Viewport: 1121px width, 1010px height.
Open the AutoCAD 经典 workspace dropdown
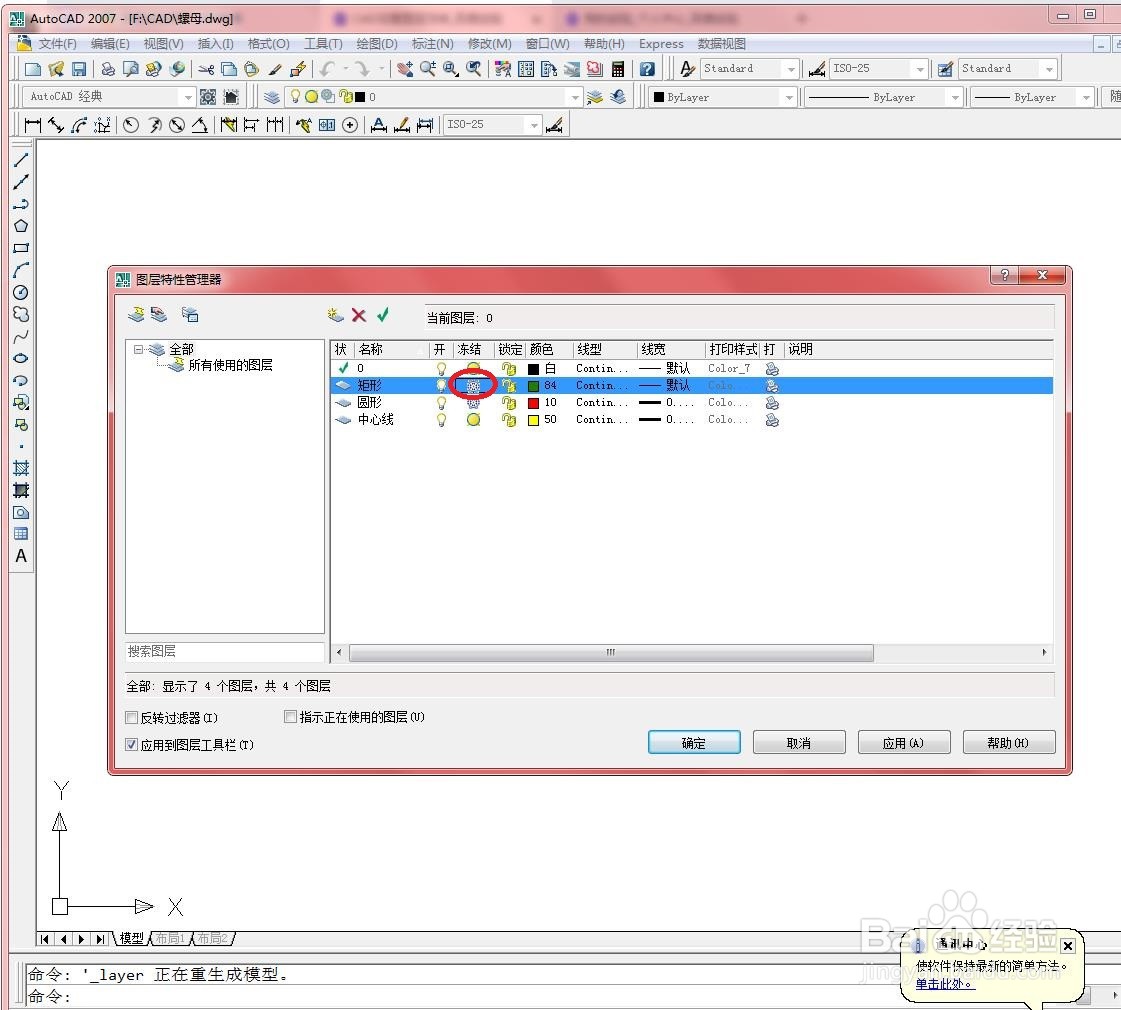point(188,96)
